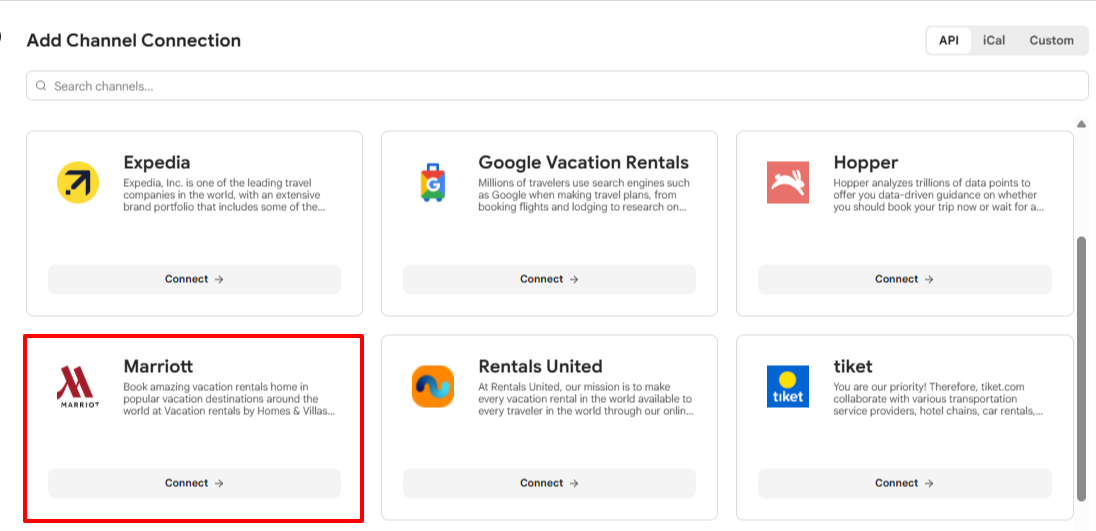
Task: Click the Add Channel Connection heading
Action: tap(134, 41)
